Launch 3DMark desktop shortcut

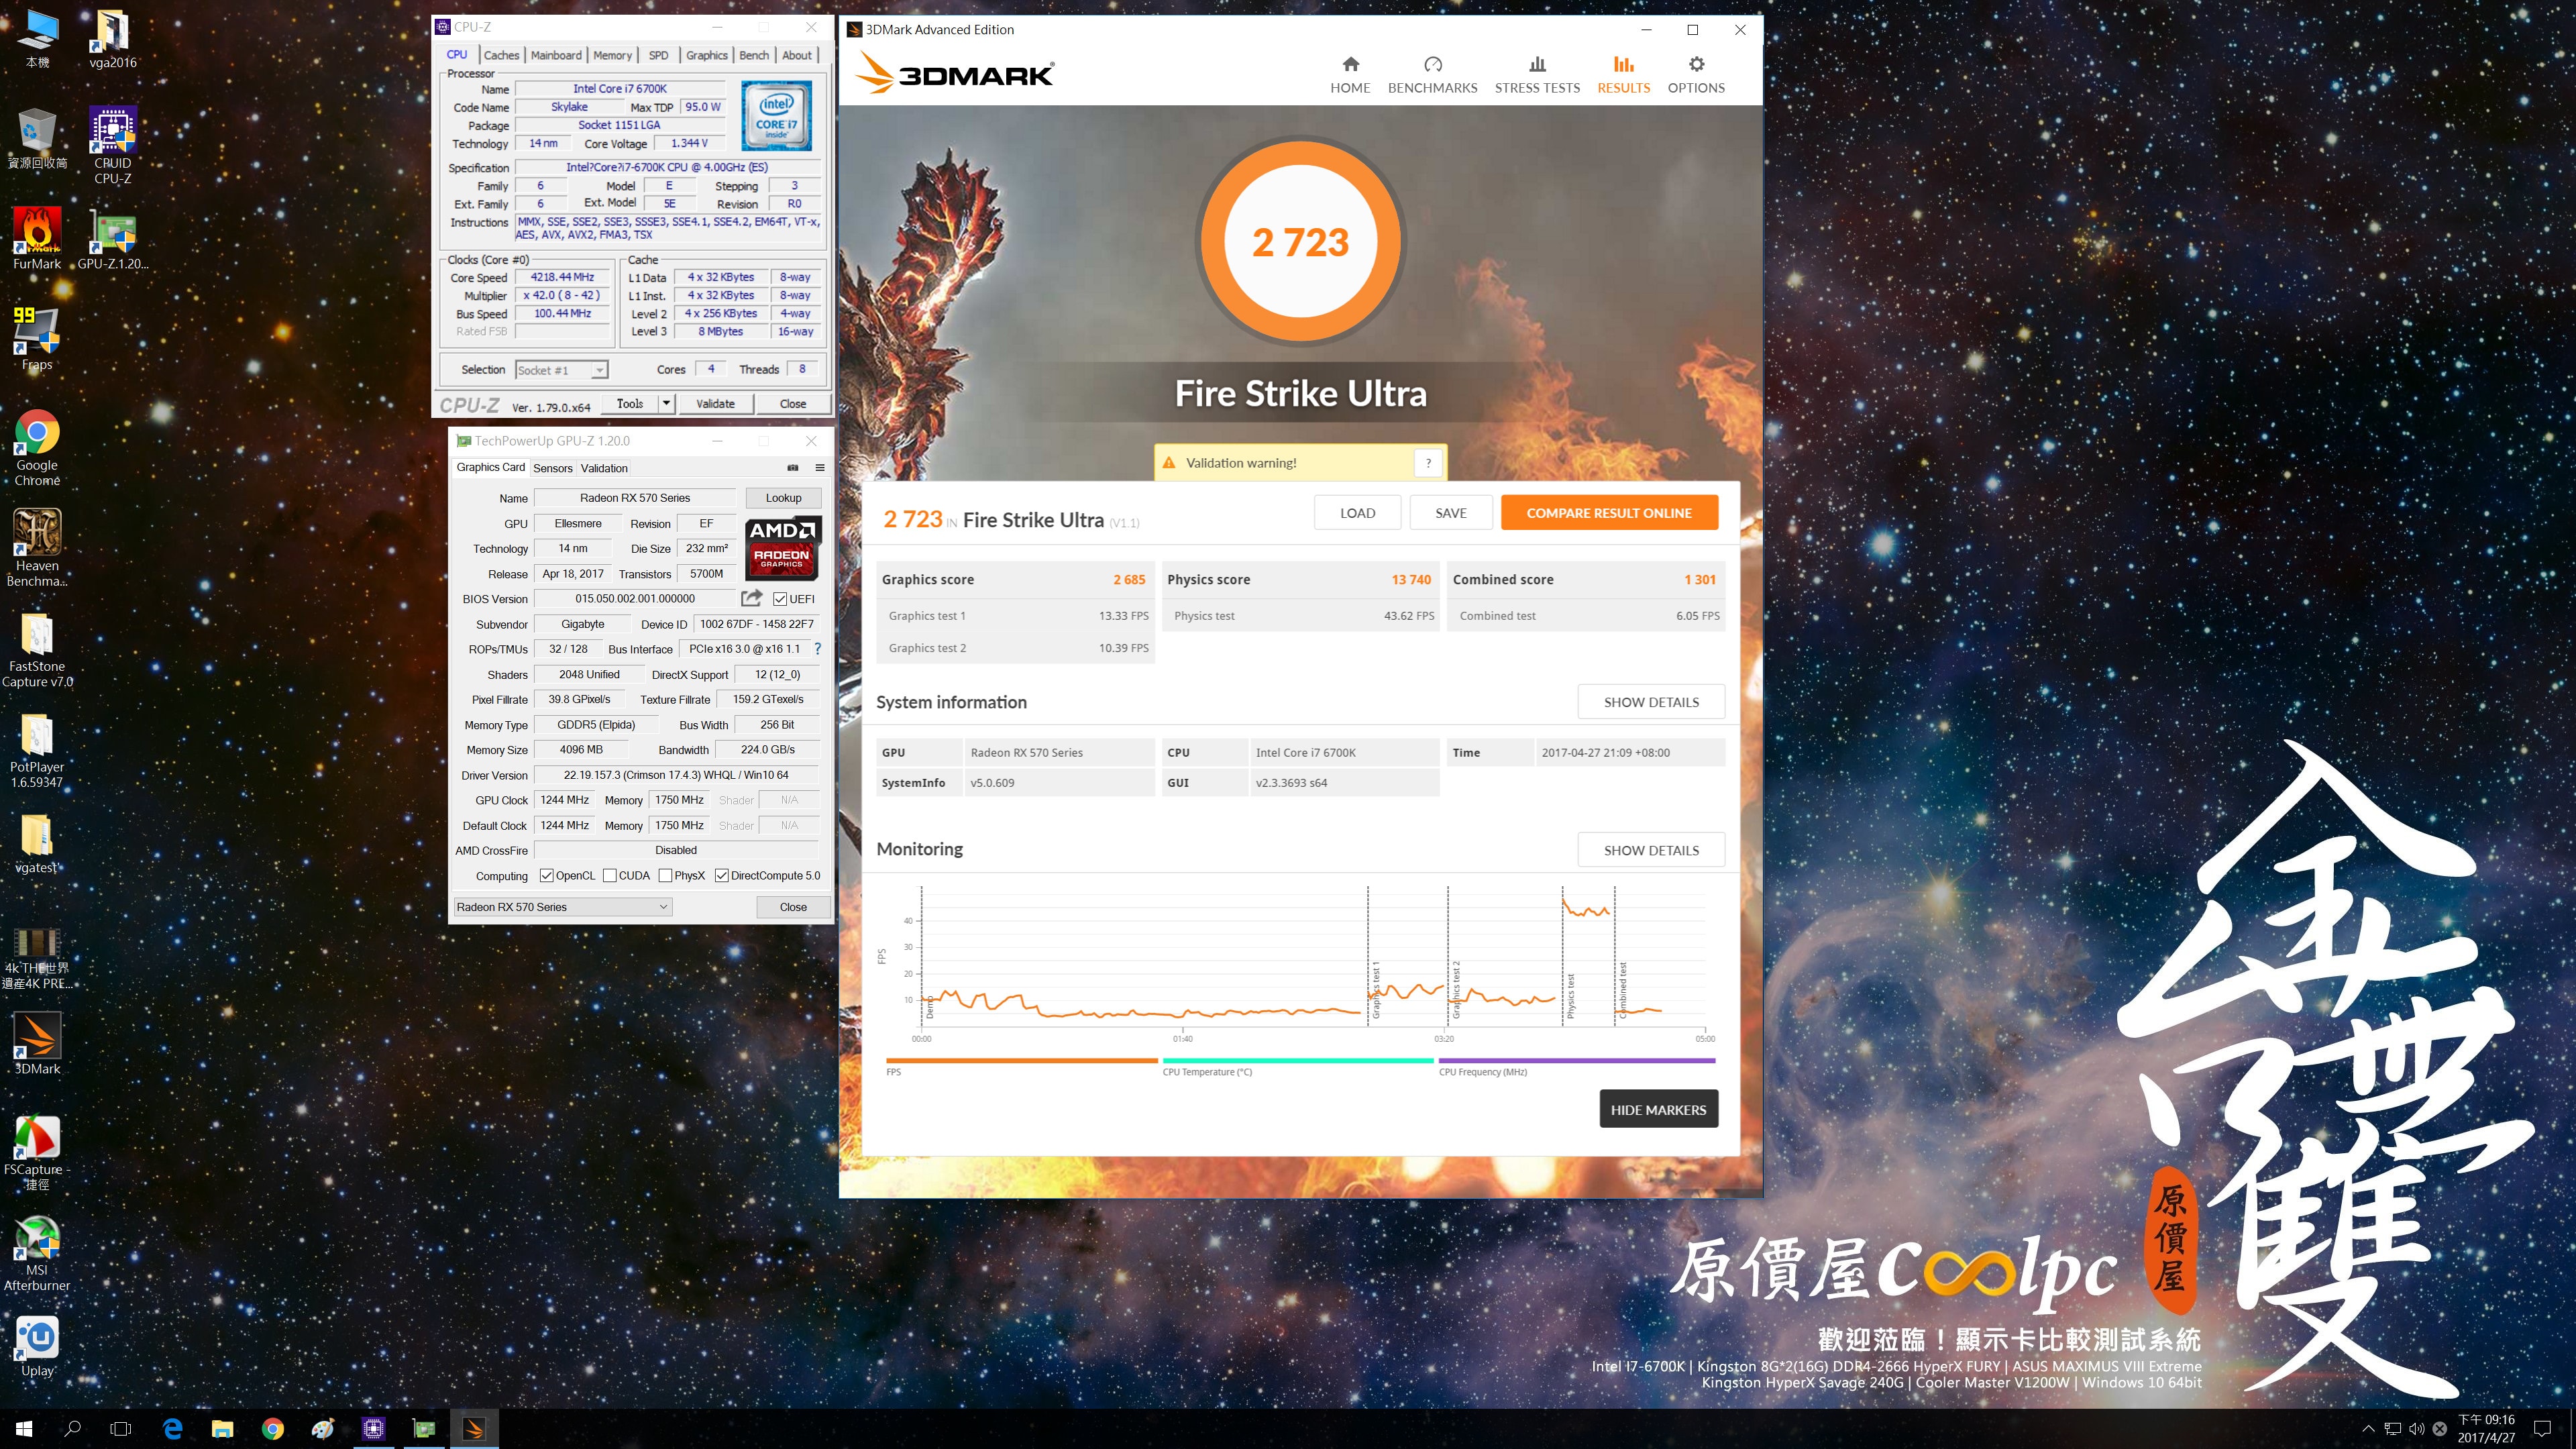point(37,1043)
